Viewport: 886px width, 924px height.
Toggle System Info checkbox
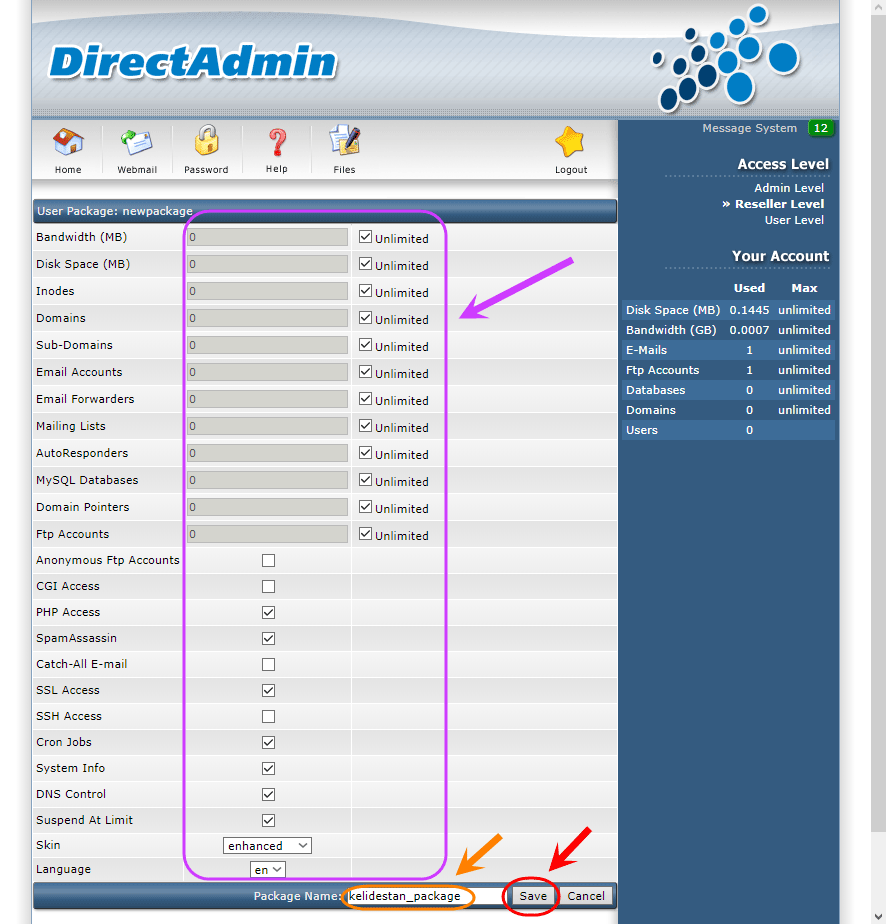pyautogui.click(x=269, y=768)
